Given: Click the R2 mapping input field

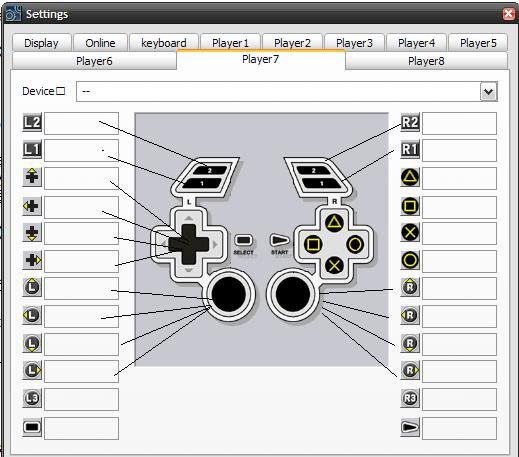Looking at the screenshot, I should click(x=459, y=123).
